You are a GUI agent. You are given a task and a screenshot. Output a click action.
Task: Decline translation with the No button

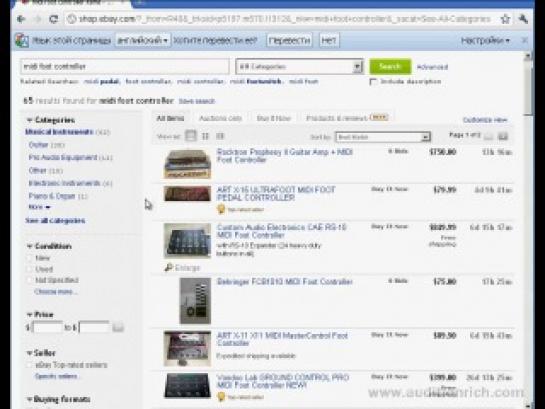pos(328,40)
